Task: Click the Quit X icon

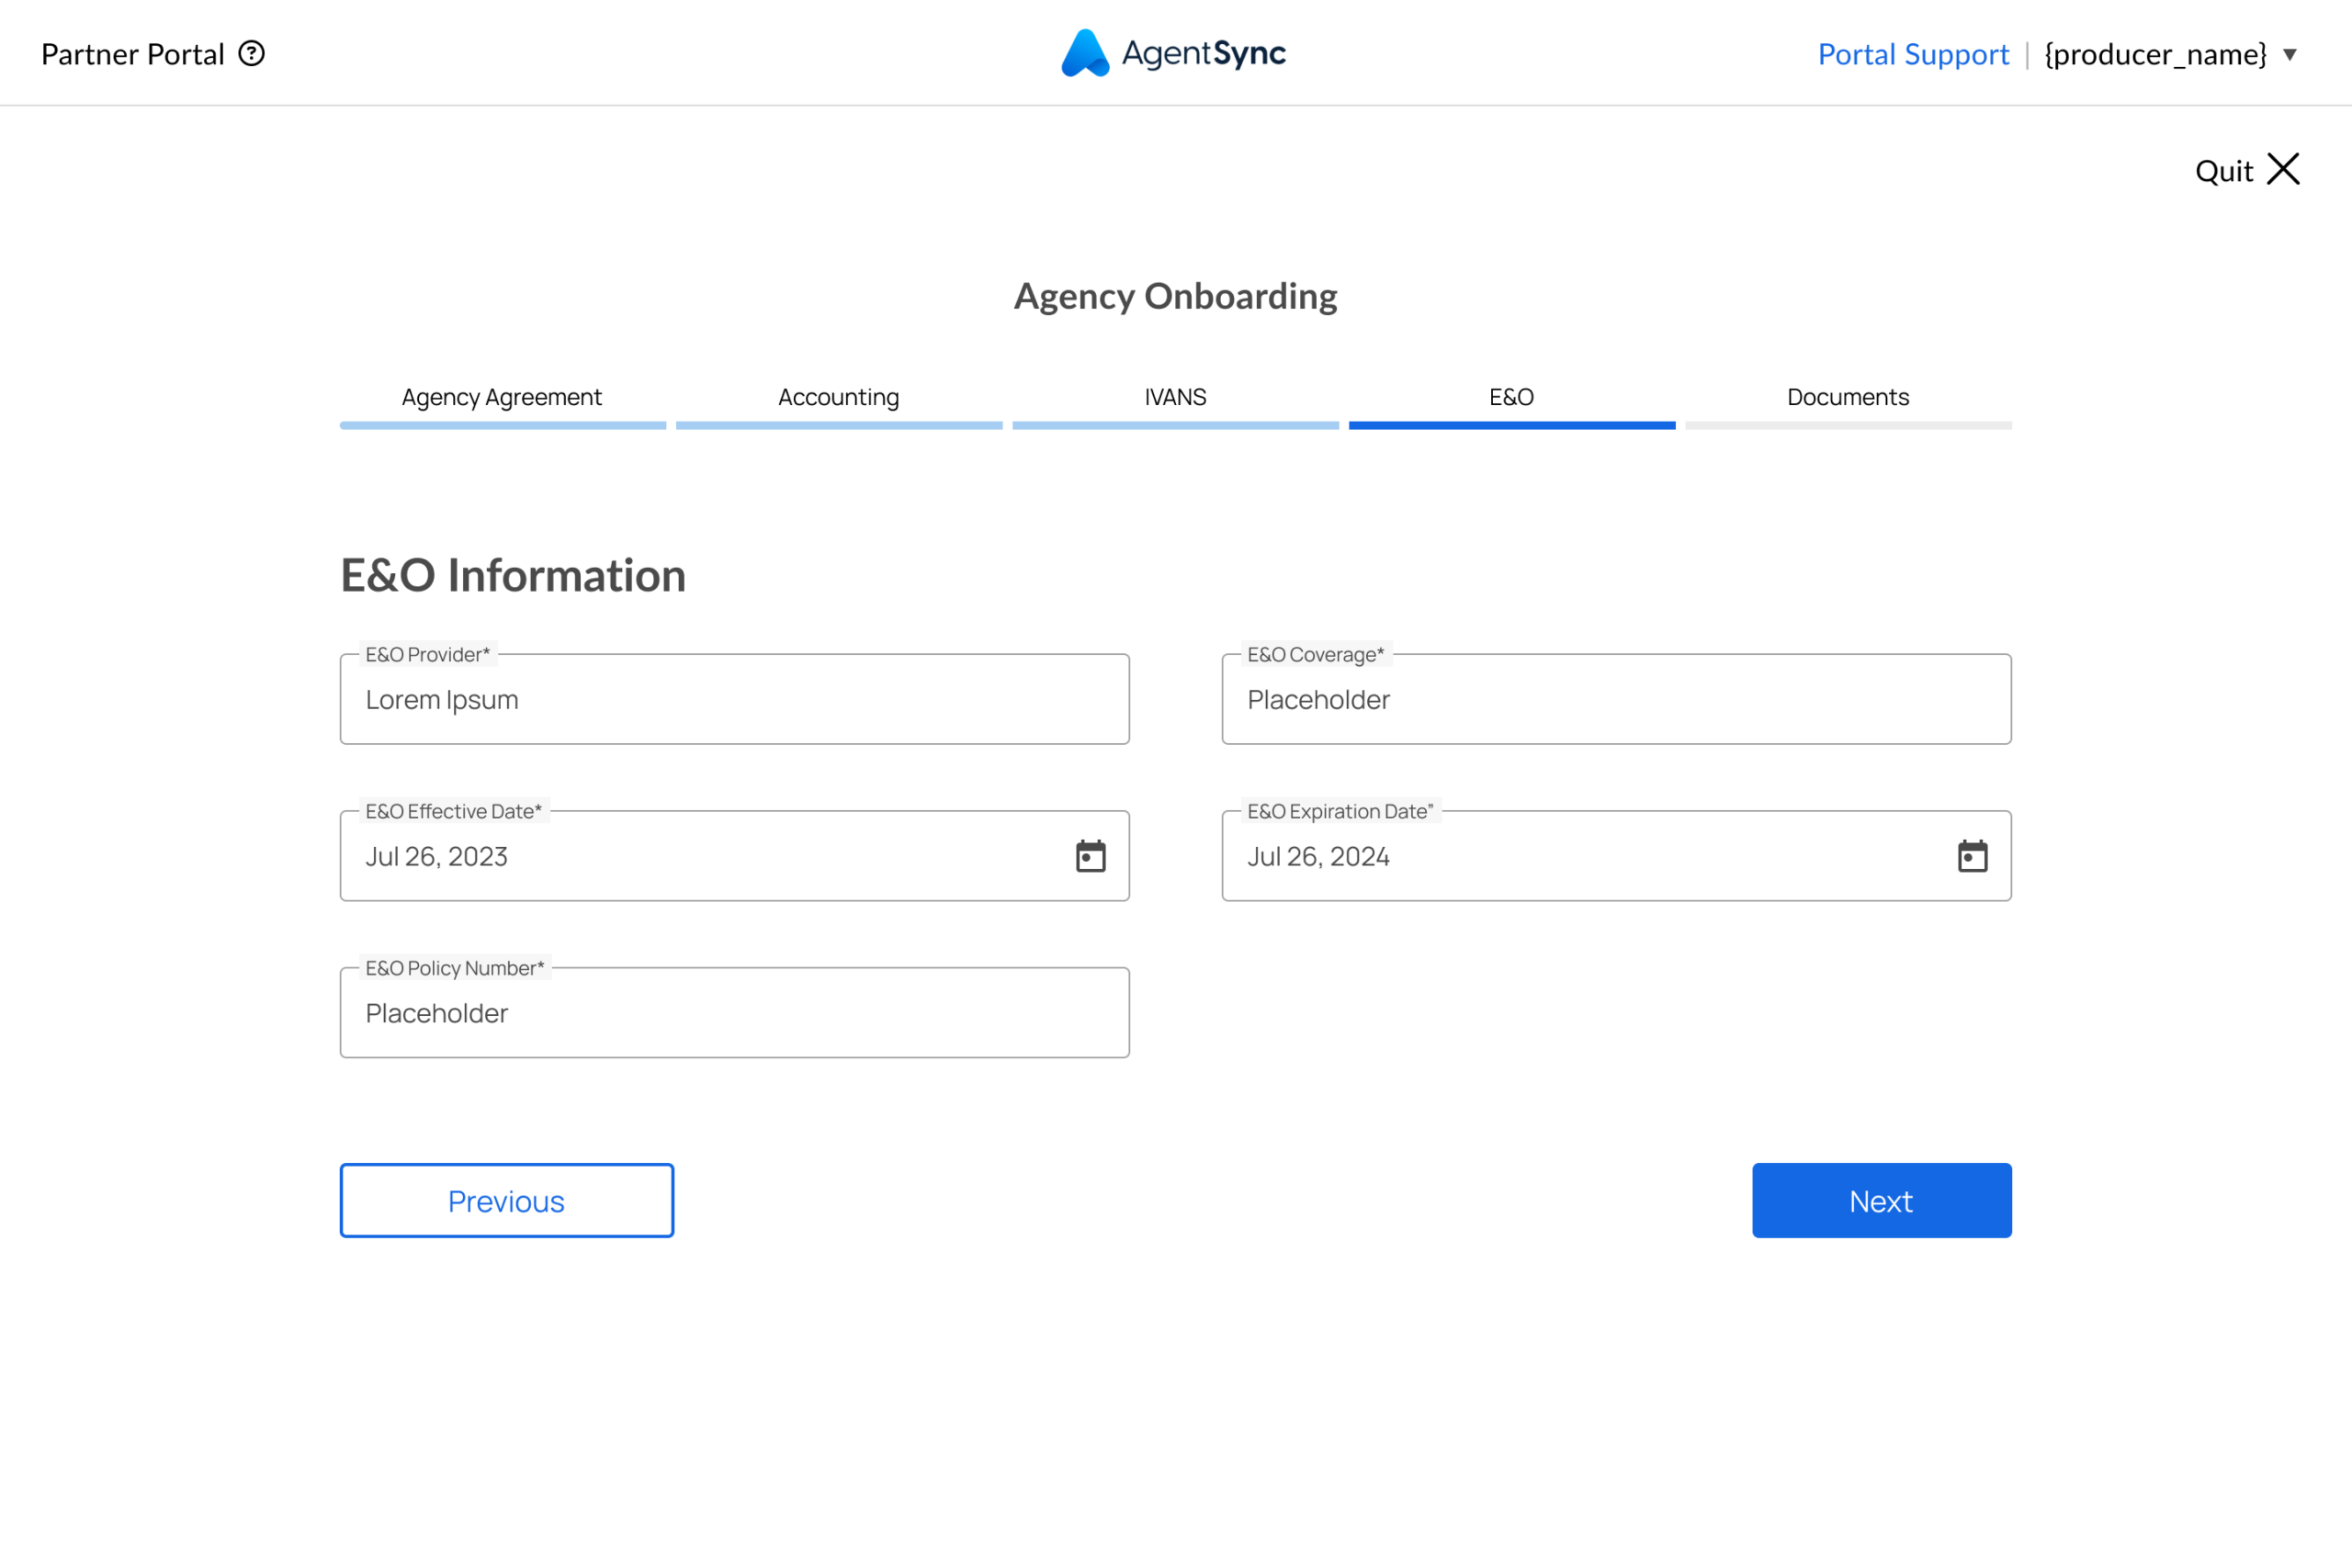Action: (2283, 170)
